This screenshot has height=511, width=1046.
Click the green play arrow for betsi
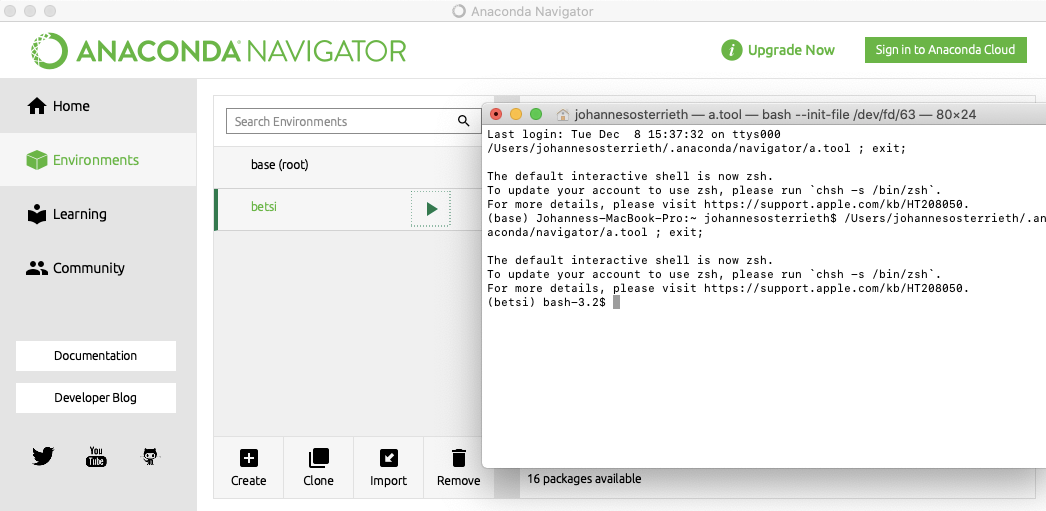coord(431,209)
